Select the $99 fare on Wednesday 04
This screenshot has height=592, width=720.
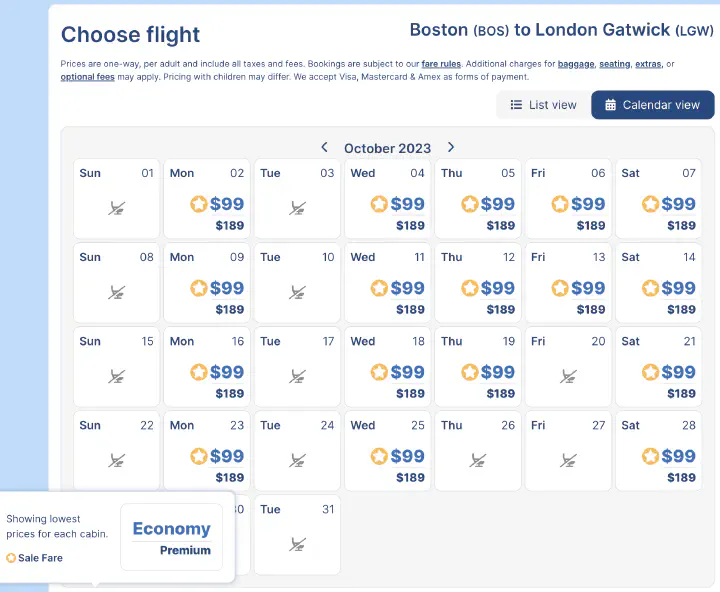point(407,204)
